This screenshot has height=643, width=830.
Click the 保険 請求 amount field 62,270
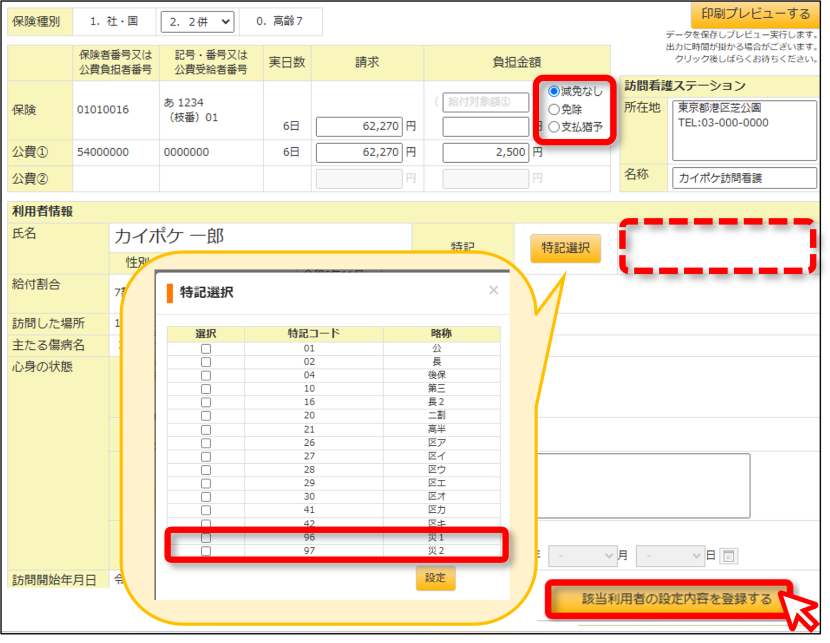coord(359,126)
